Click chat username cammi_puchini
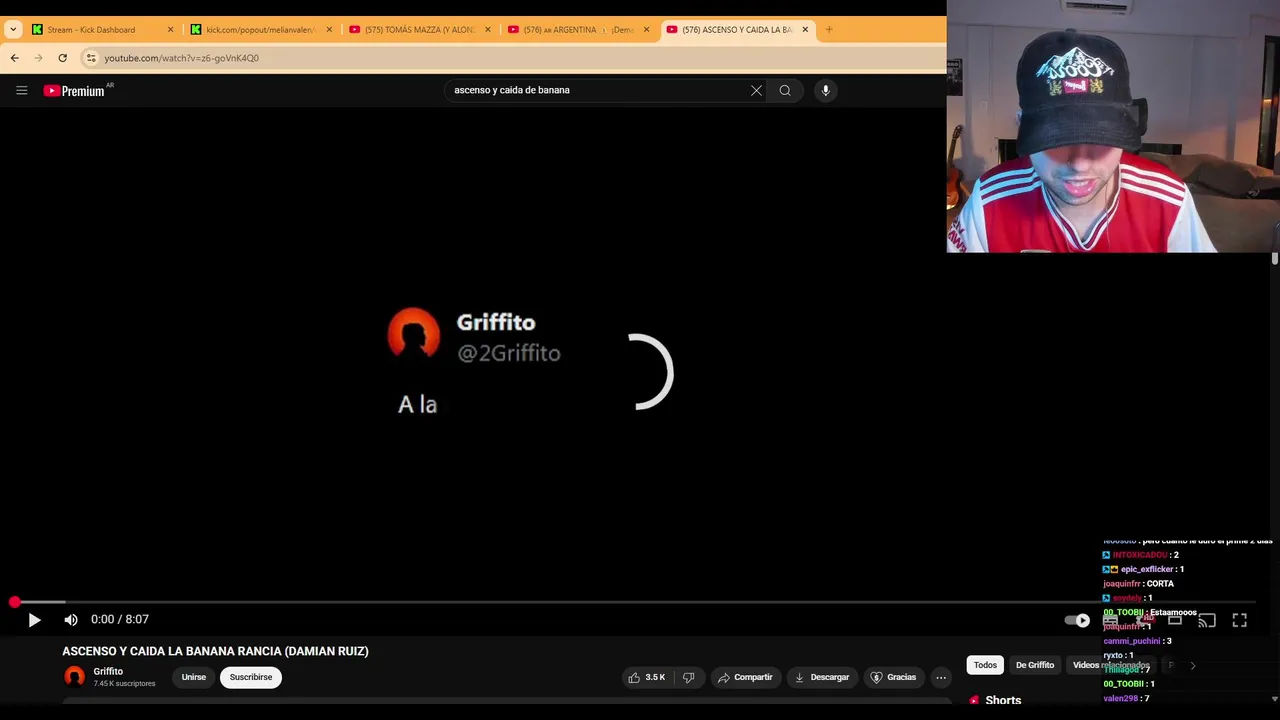The height and width of the screenshot is (720, 1280). coord(1132,641)
